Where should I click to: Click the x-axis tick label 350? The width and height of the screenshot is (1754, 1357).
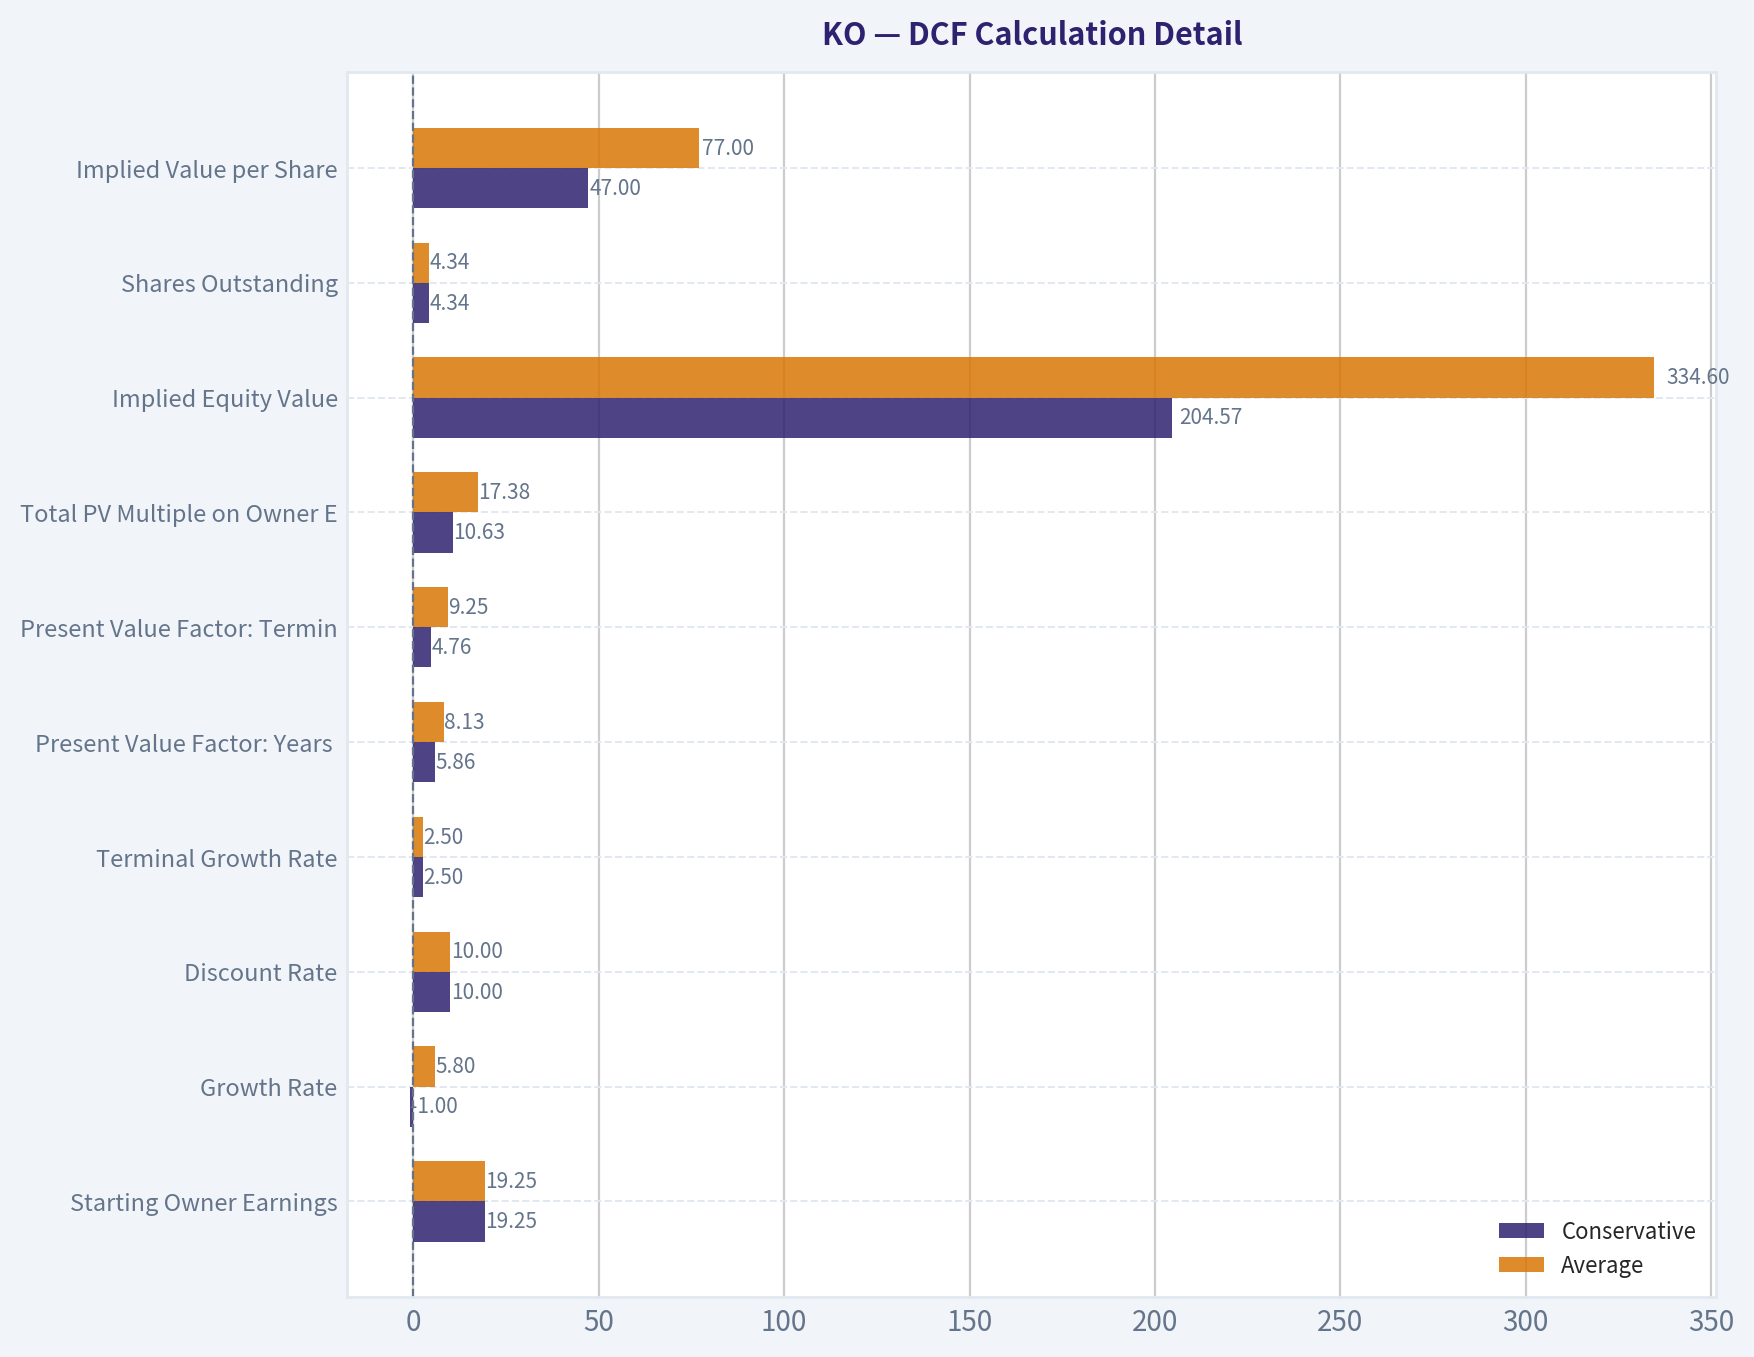tap(1711, 1322)
